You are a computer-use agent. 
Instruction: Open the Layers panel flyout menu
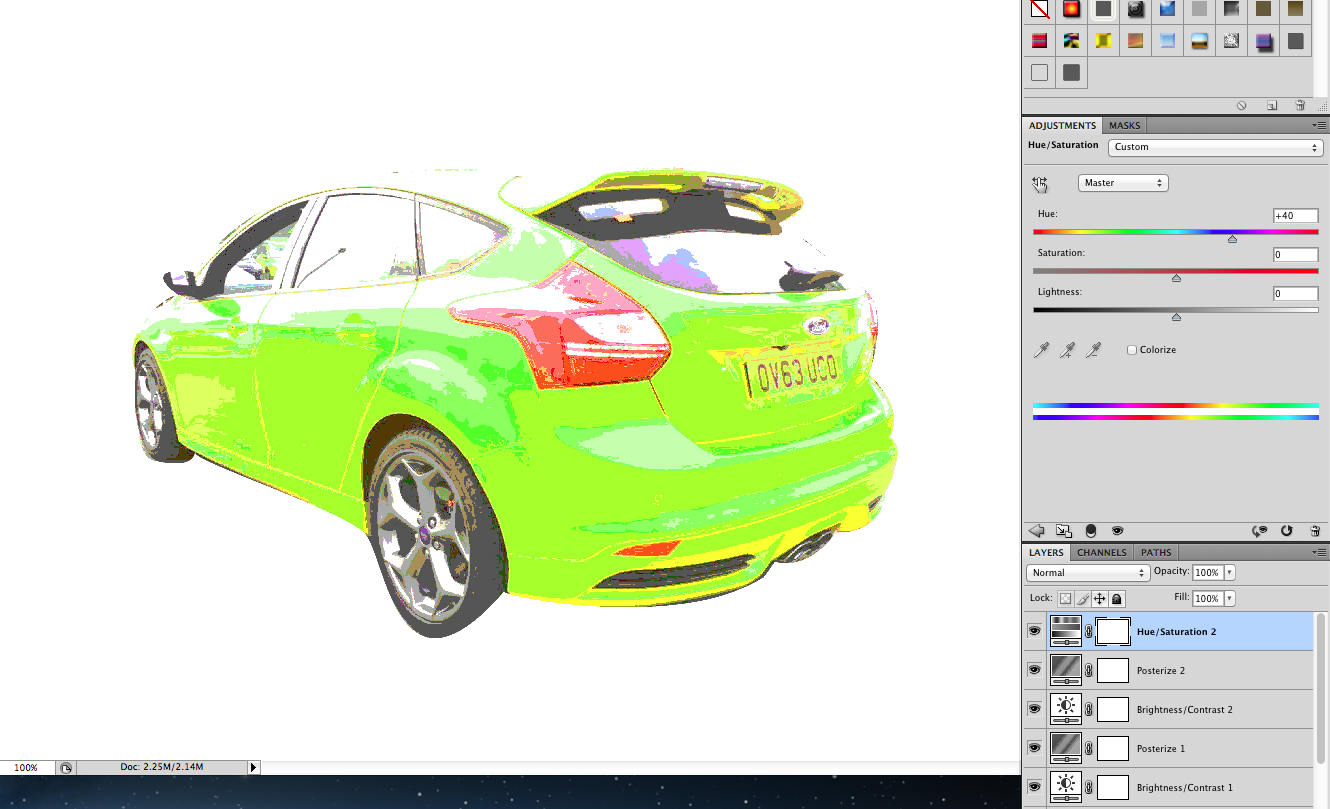pos(1320,552)
